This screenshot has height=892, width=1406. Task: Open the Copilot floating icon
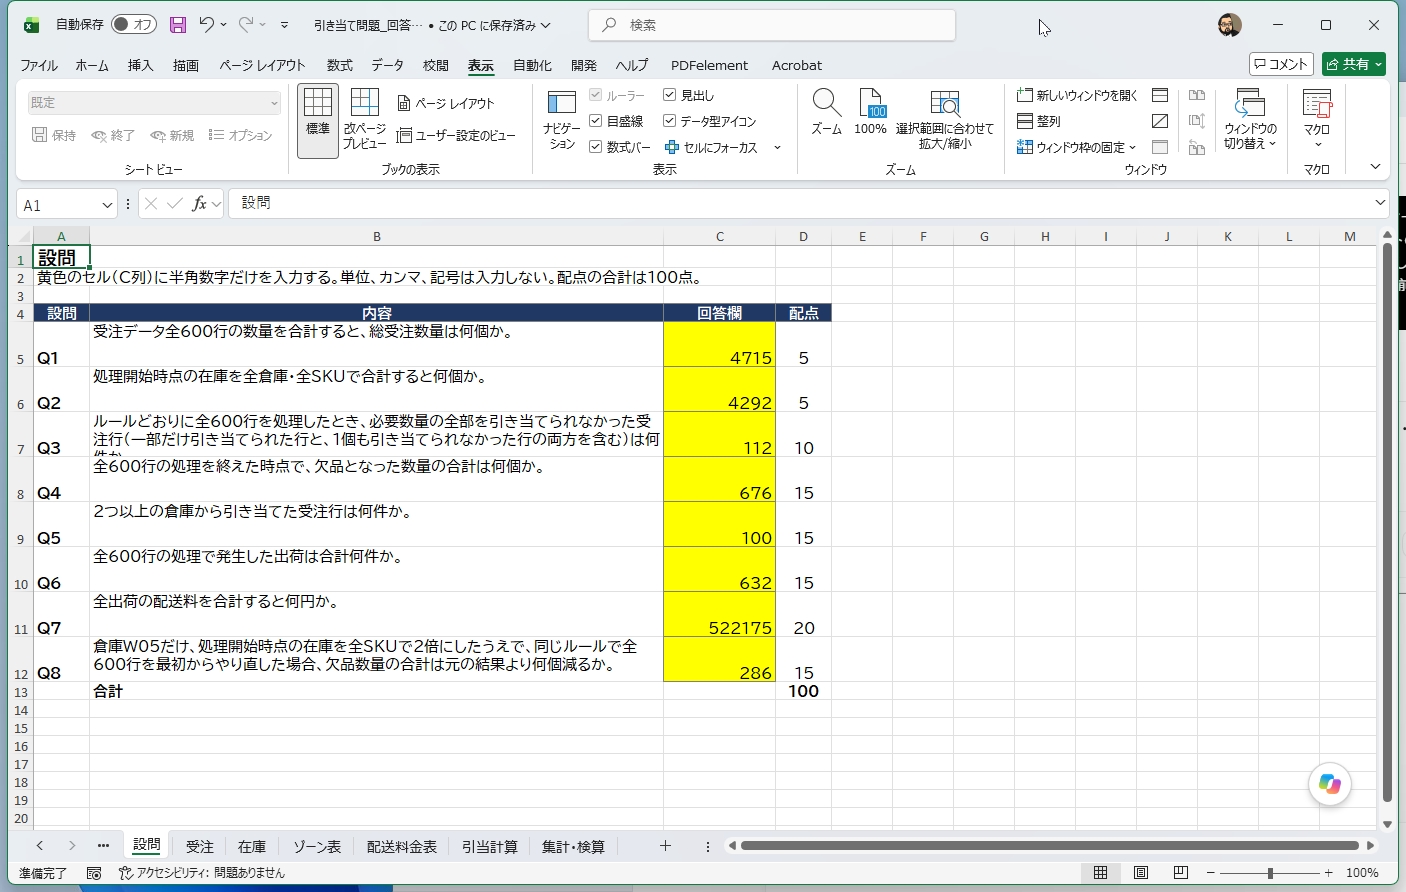pyautogui.click(x=1329, y=784)
